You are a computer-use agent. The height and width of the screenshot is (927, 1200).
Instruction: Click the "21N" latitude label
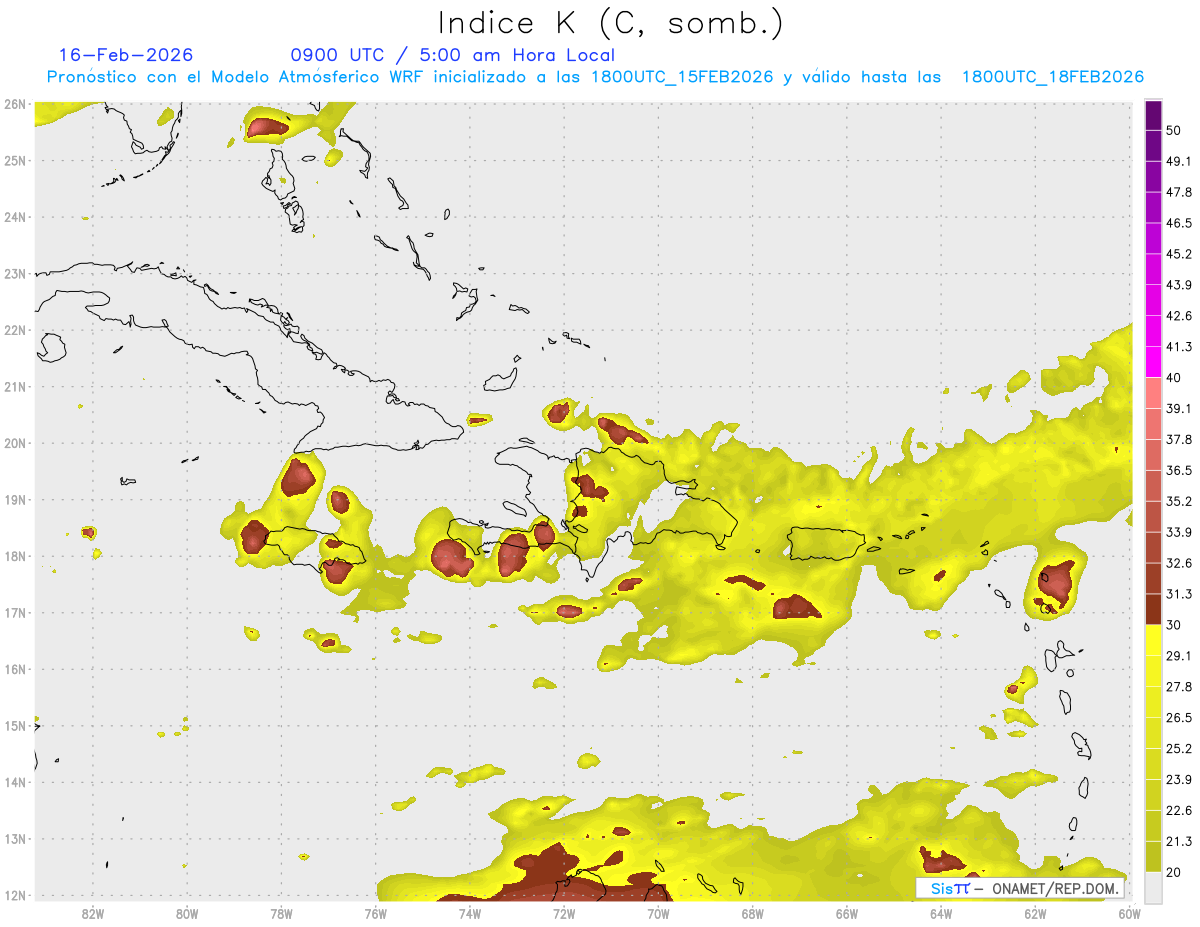[14, 386]
